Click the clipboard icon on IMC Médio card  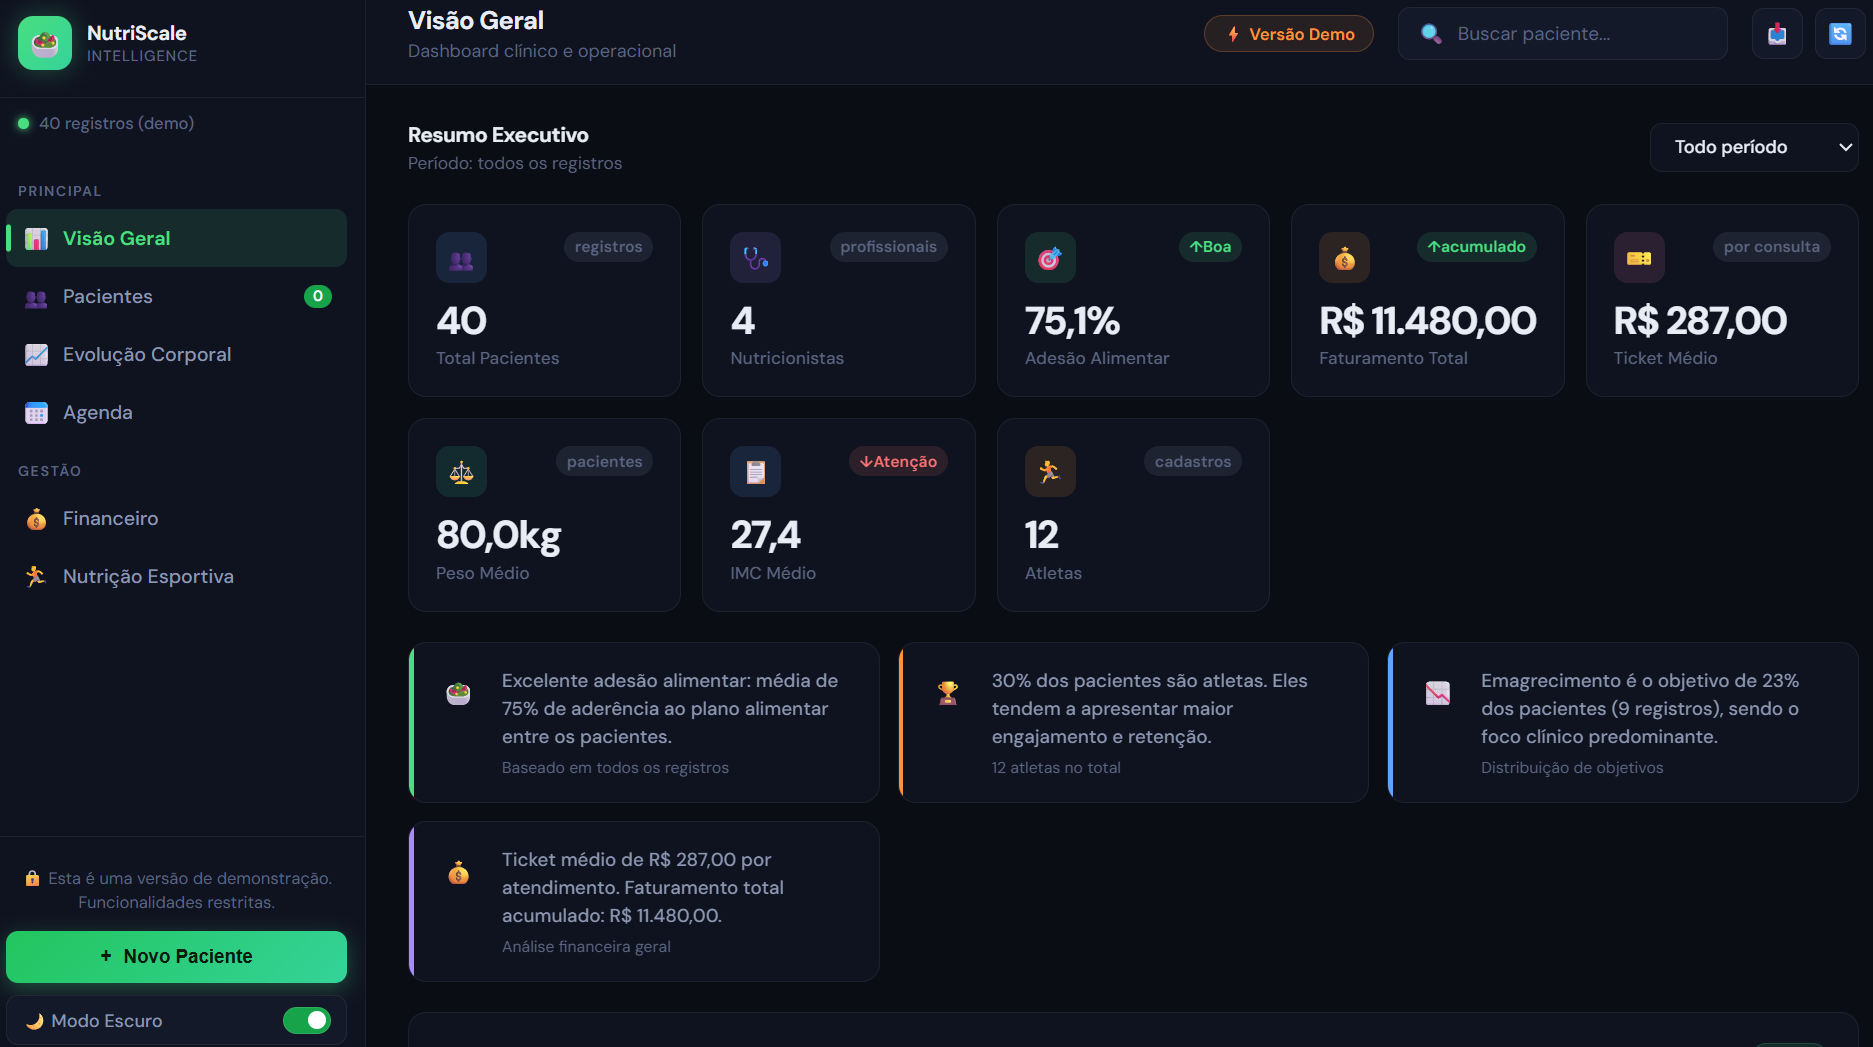[x=755, y=472]
